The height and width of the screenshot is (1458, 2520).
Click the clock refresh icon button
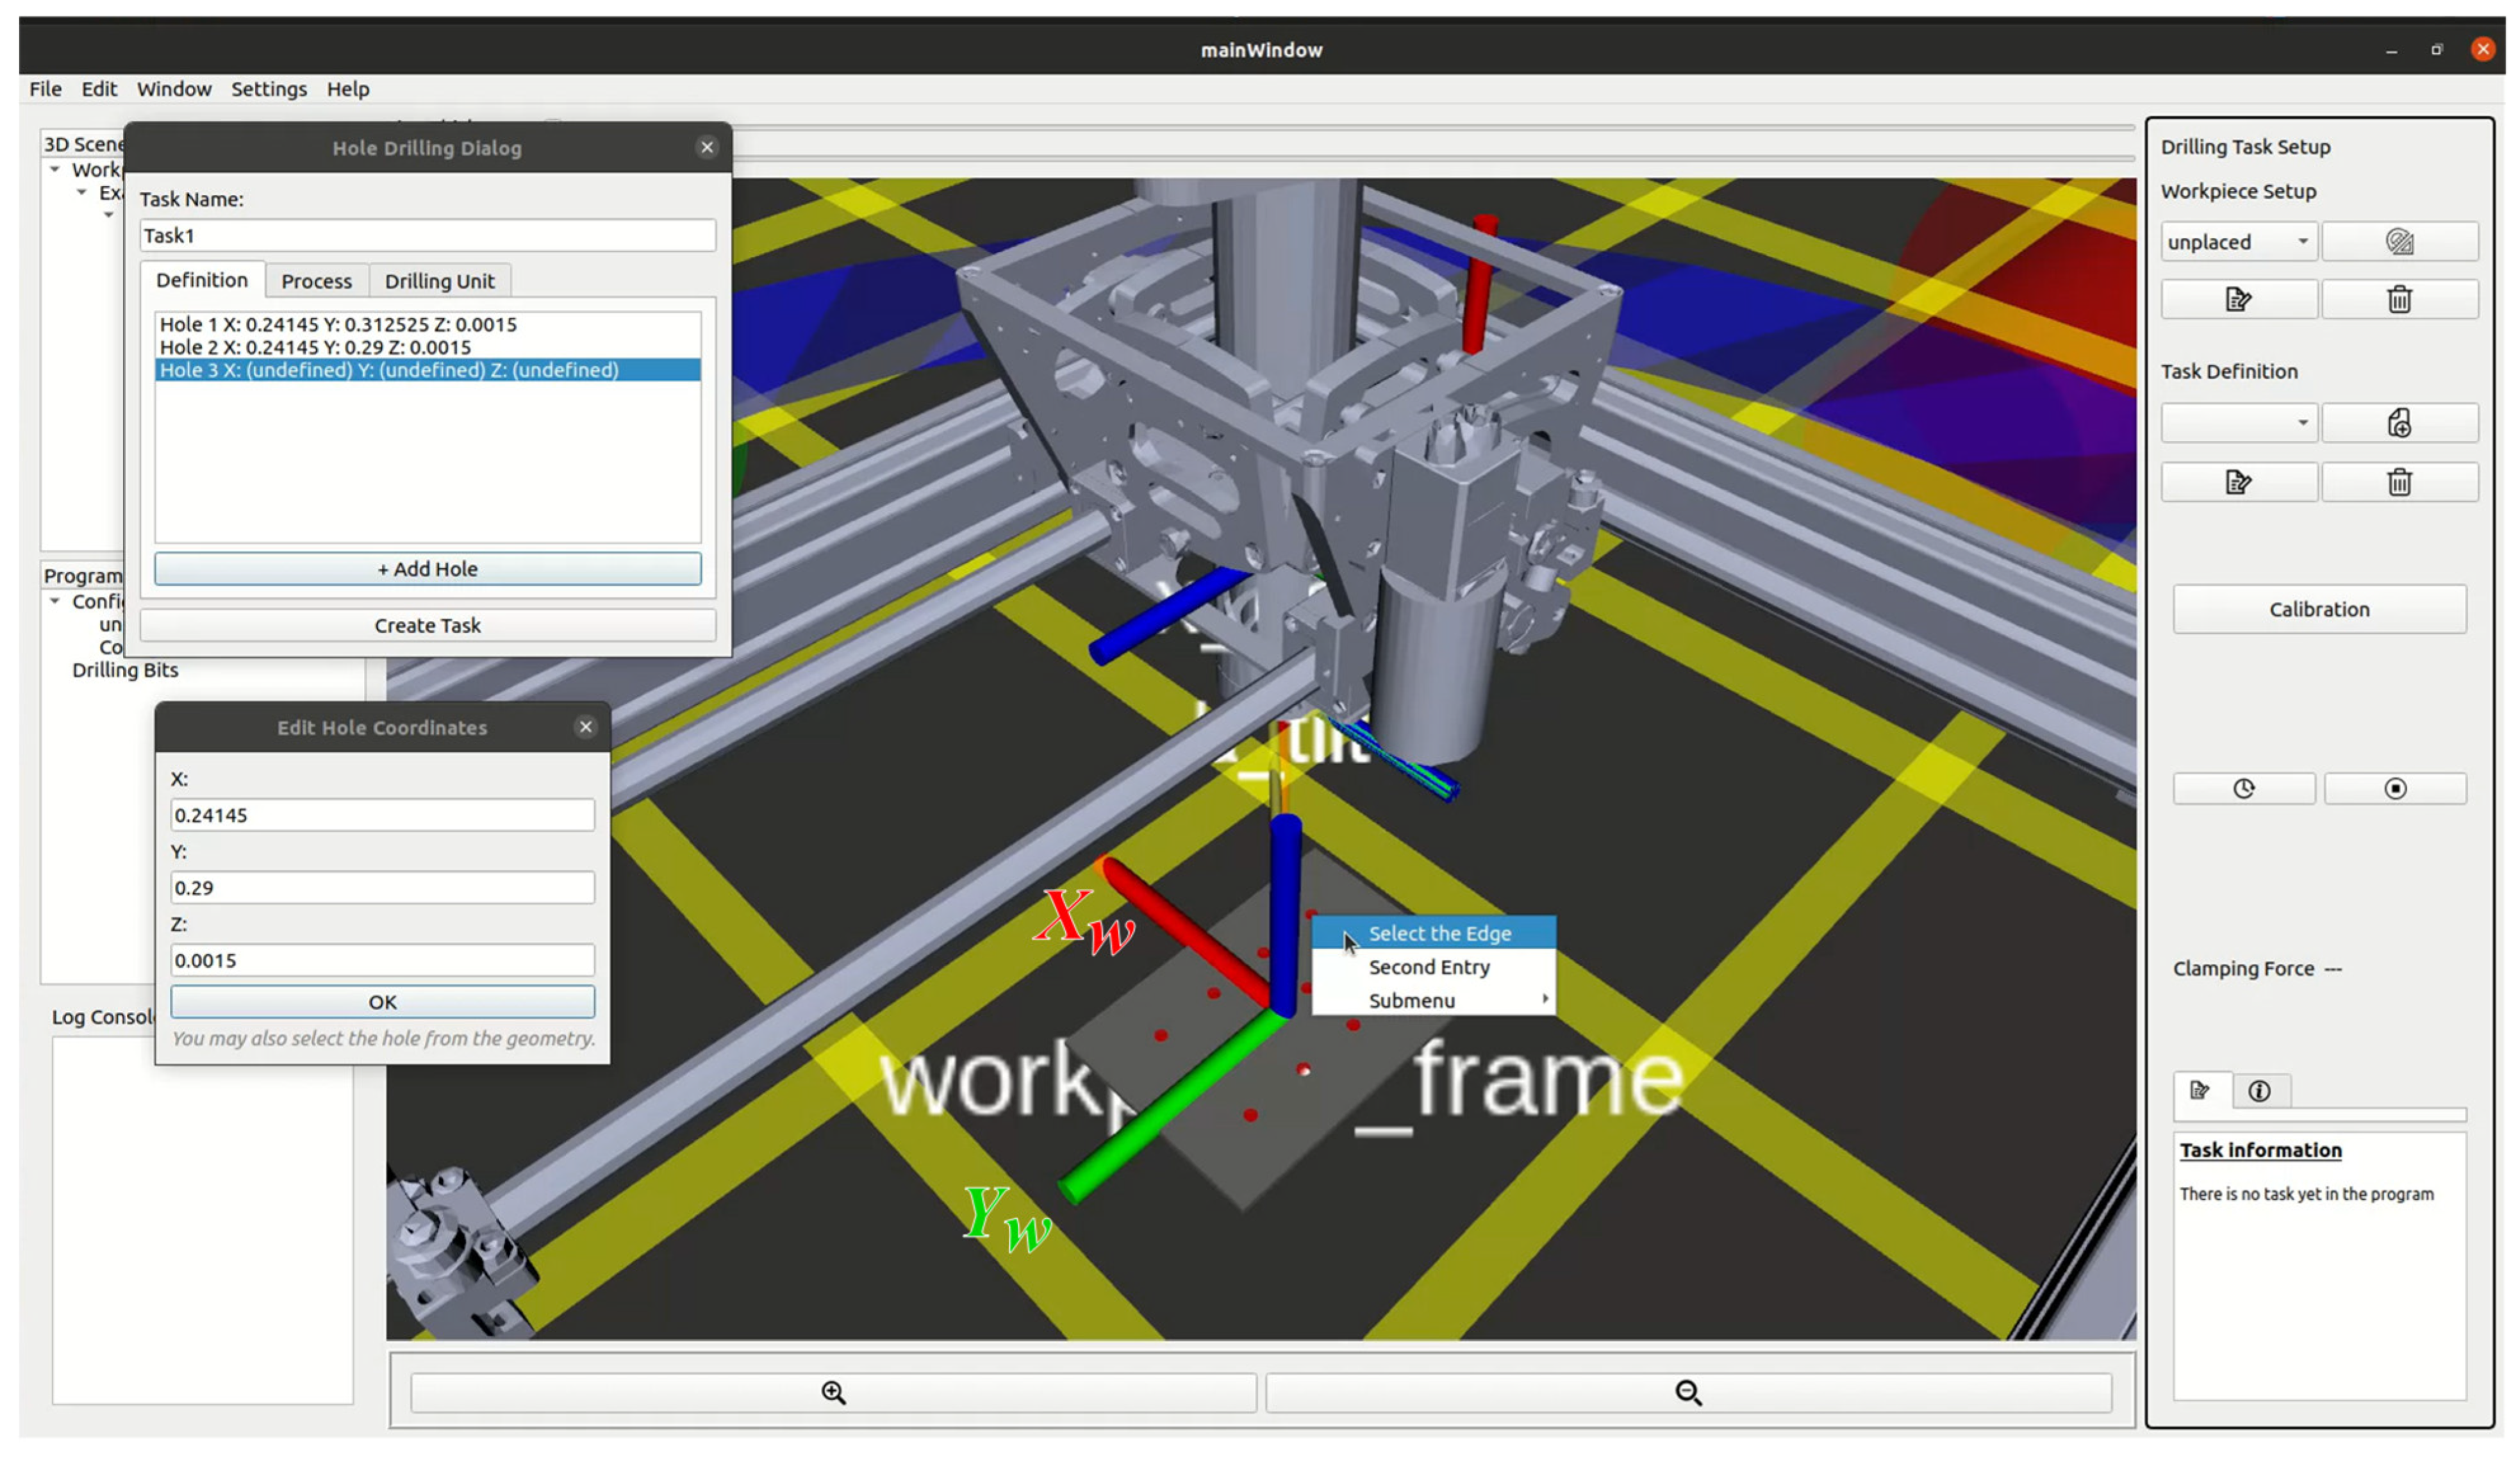[x=2243, y=789]
